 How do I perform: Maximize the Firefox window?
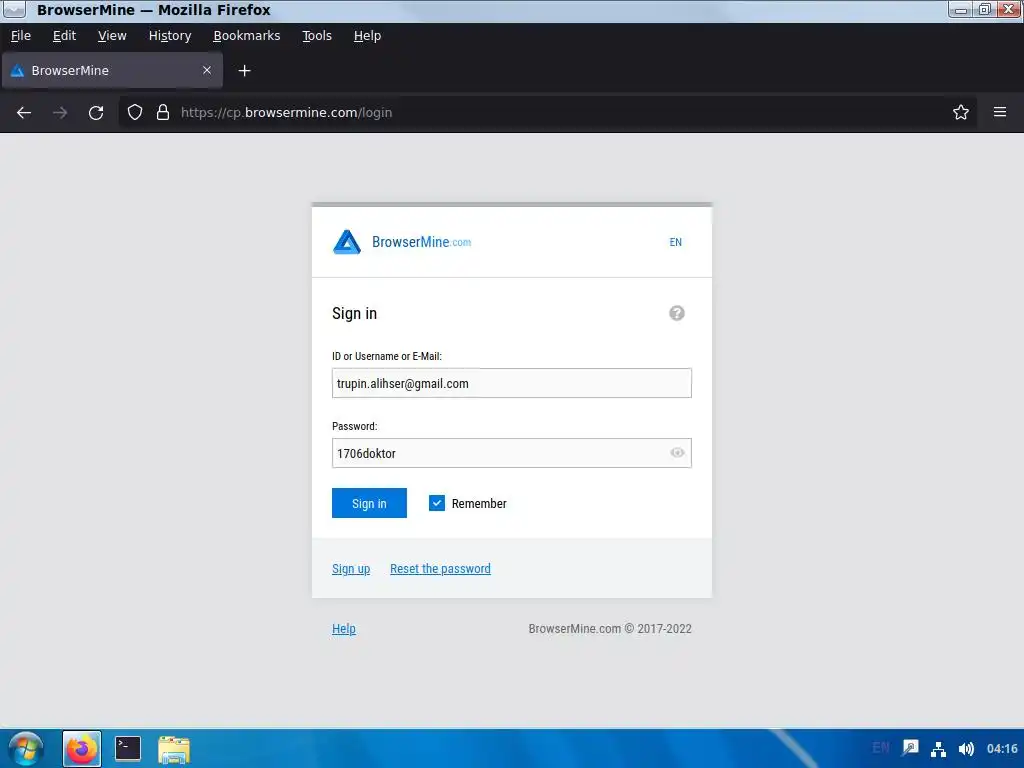pos(984,9)
